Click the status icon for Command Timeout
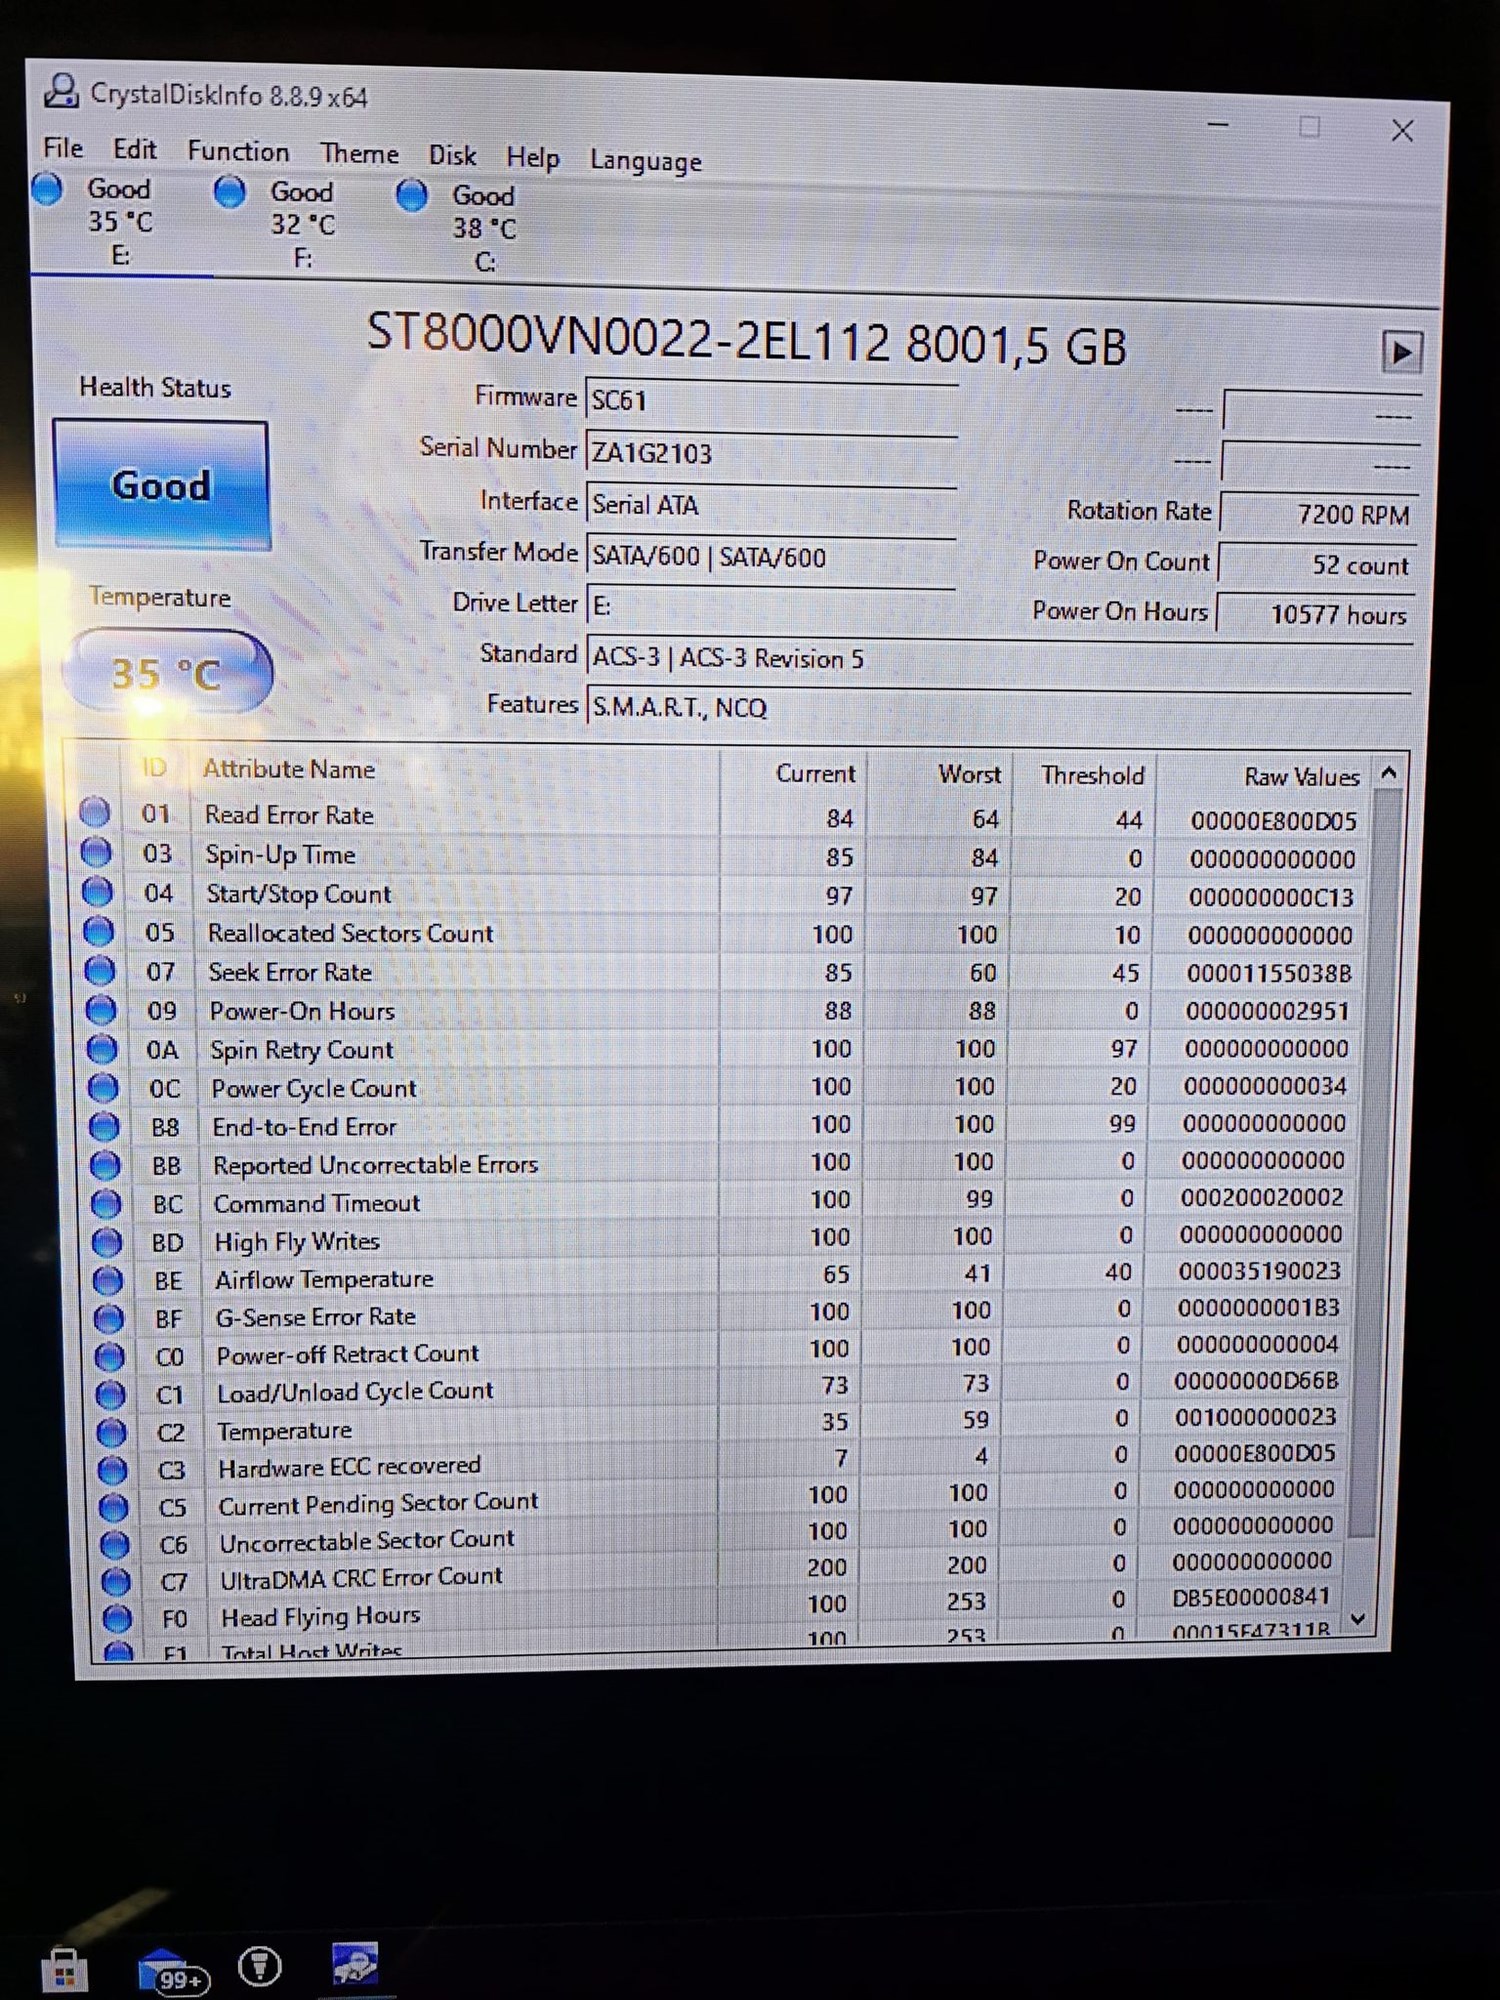1500x2000 pixels. (105, 1203)
